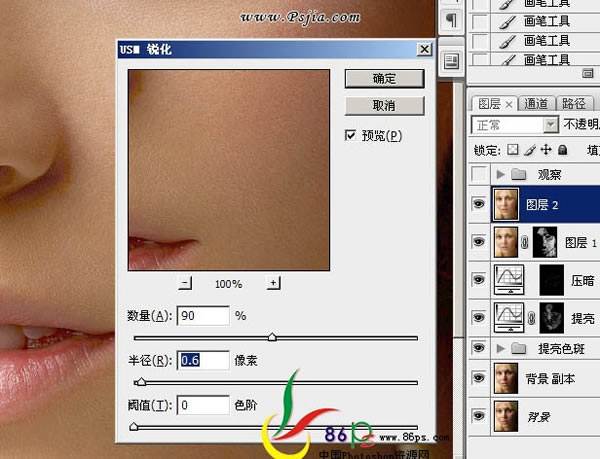Show the 观察 layer group
600x459 pixels.
coord(478,175)
